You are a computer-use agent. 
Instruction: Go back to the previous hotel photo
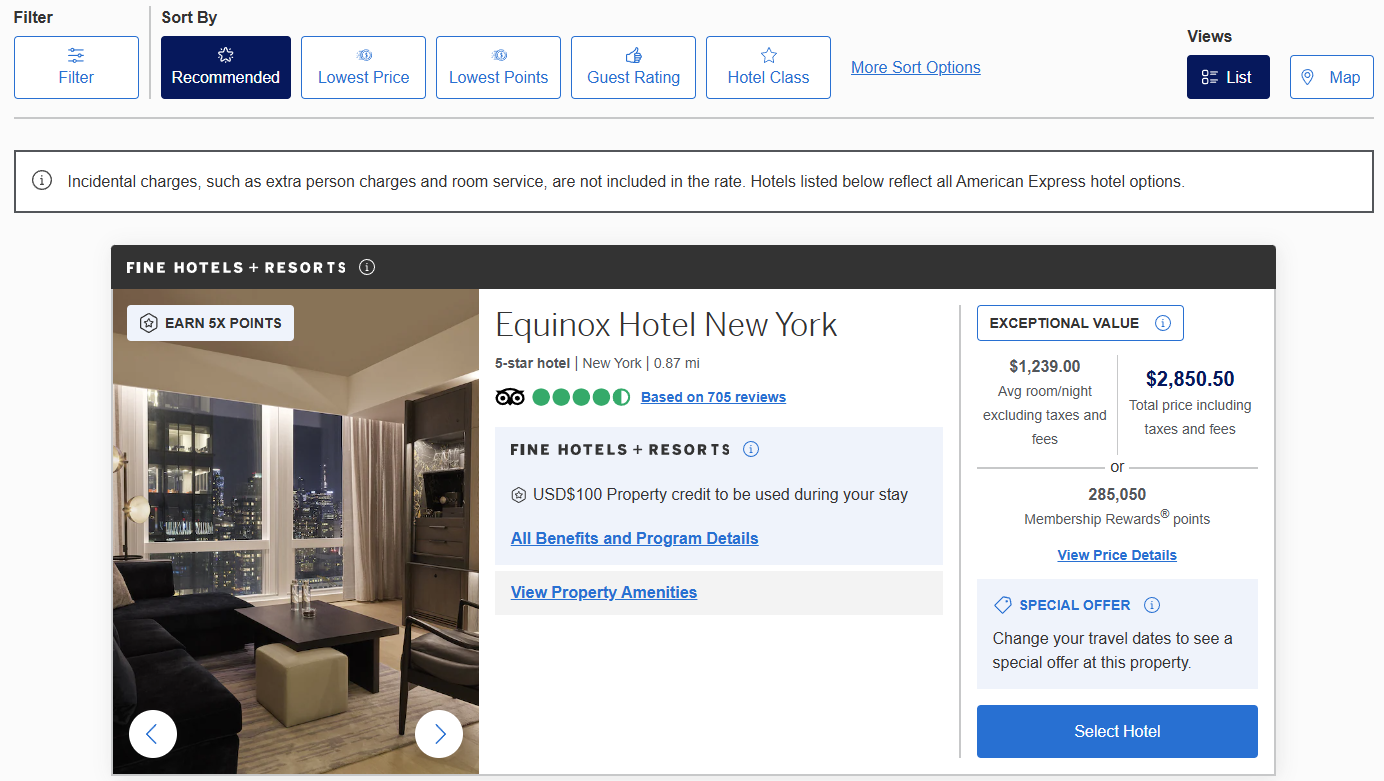[153, 733]
